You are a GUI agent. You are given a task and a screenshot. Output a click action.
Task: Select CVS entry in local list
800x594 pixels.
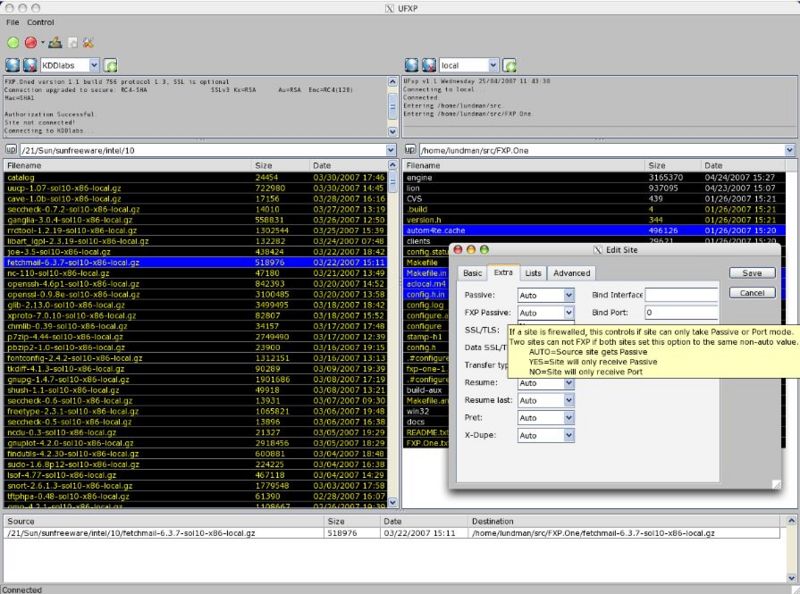594,199
